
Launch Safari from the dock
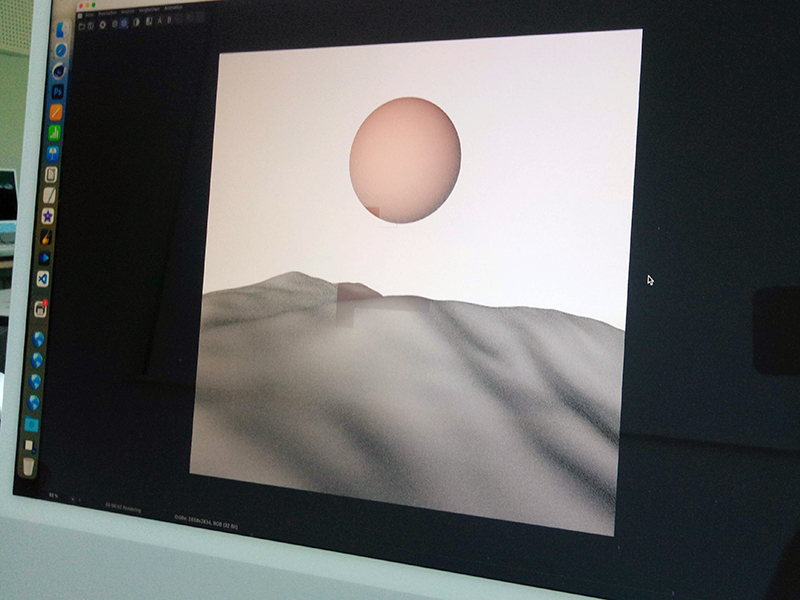(60, 49)
